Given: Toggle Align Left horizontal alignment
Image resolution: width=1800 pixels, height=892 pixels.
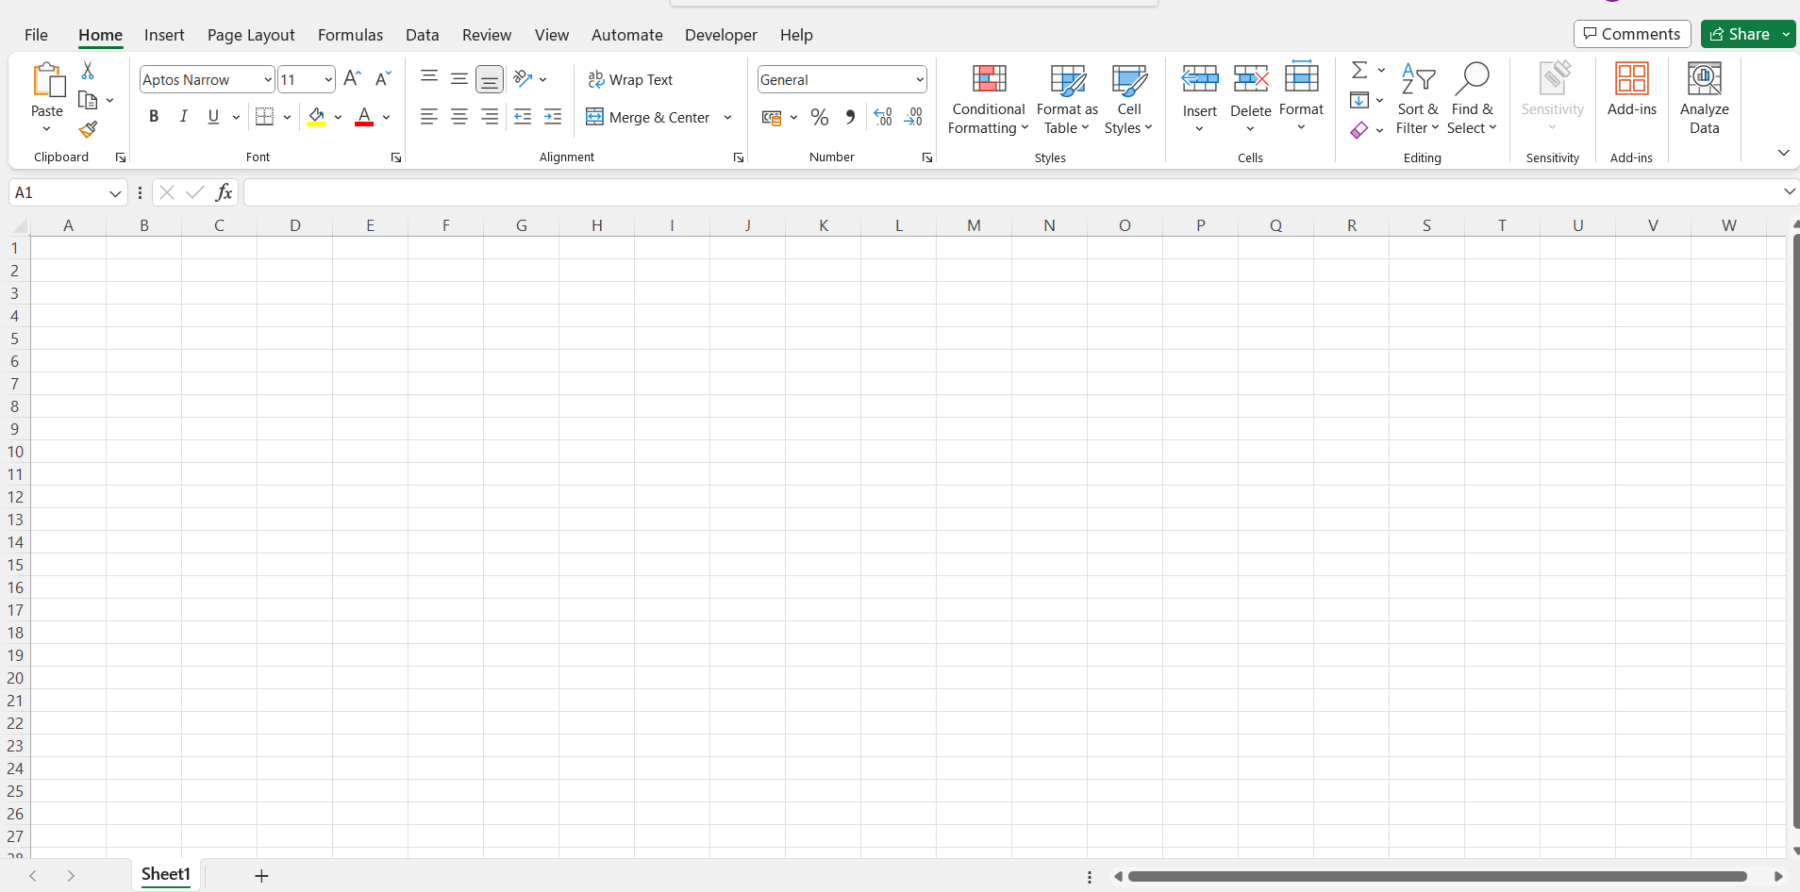Looking at the screenshot, I should [429, 117].
